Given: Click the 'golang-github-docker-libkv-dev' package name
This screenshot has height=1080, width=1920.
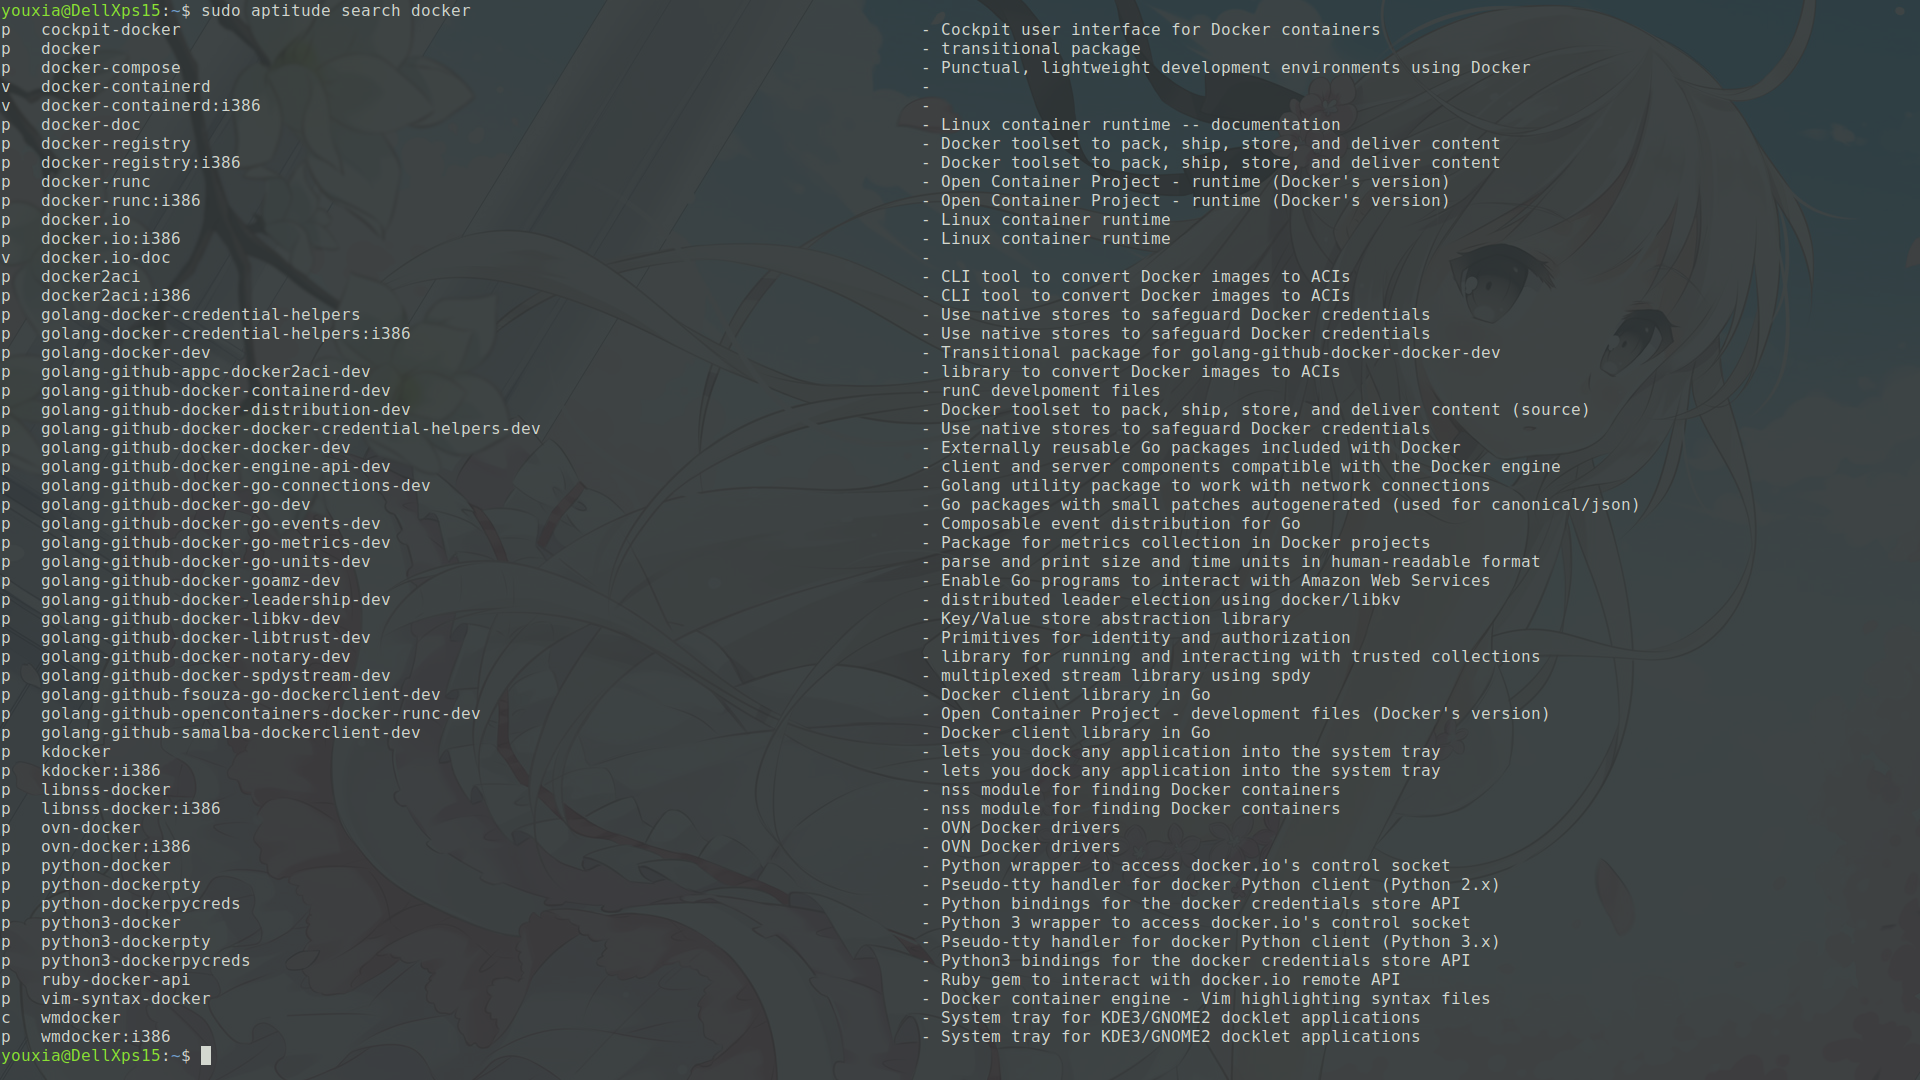Looking at the screenshot, I should 191,618.
